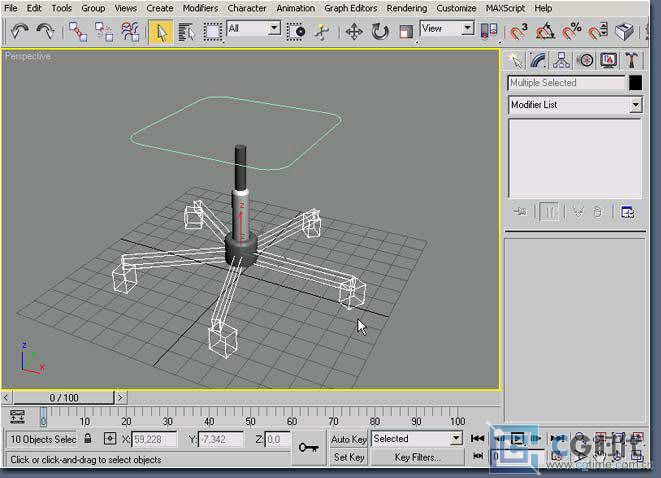Toggle Absolute/Offset transform type-in mode

click(x=110, y=439)
